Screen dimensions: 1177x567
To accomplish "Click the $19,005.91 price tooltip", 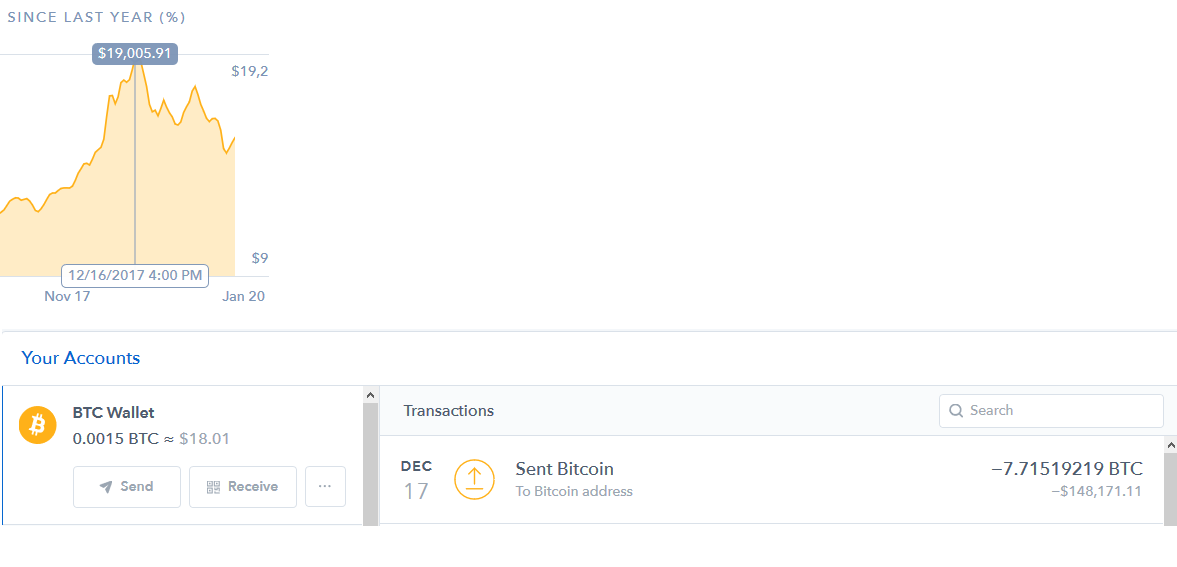I will 135,54.
